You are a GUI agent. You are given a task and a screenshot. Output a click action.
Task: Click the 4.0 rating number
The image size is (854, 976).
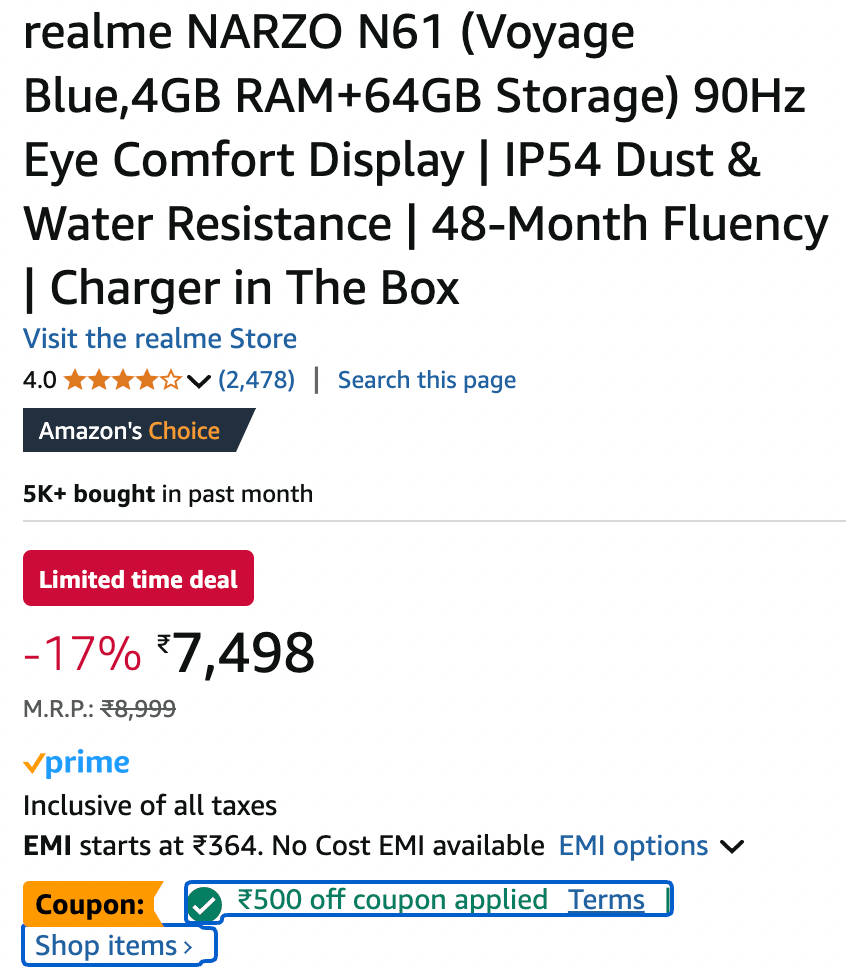pos(39,381)
